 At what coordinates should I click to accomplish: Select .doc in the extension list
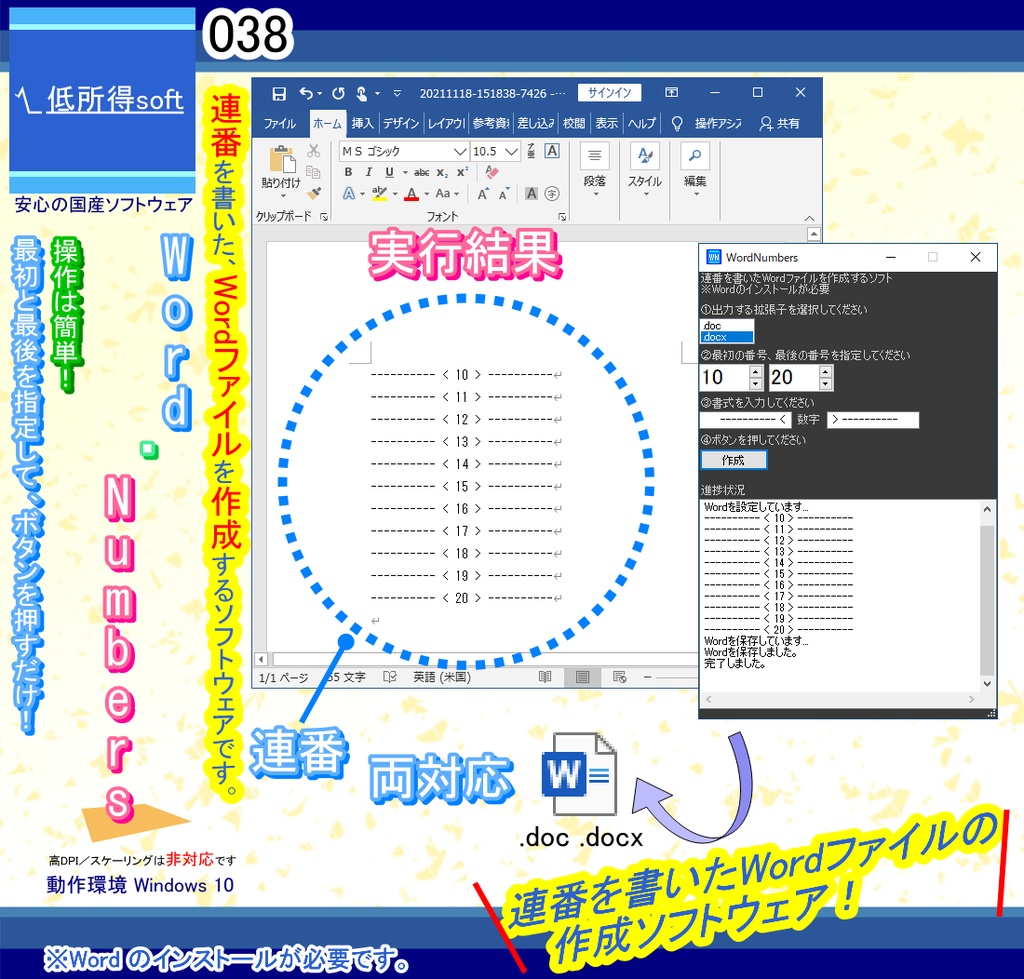point(712,325)
